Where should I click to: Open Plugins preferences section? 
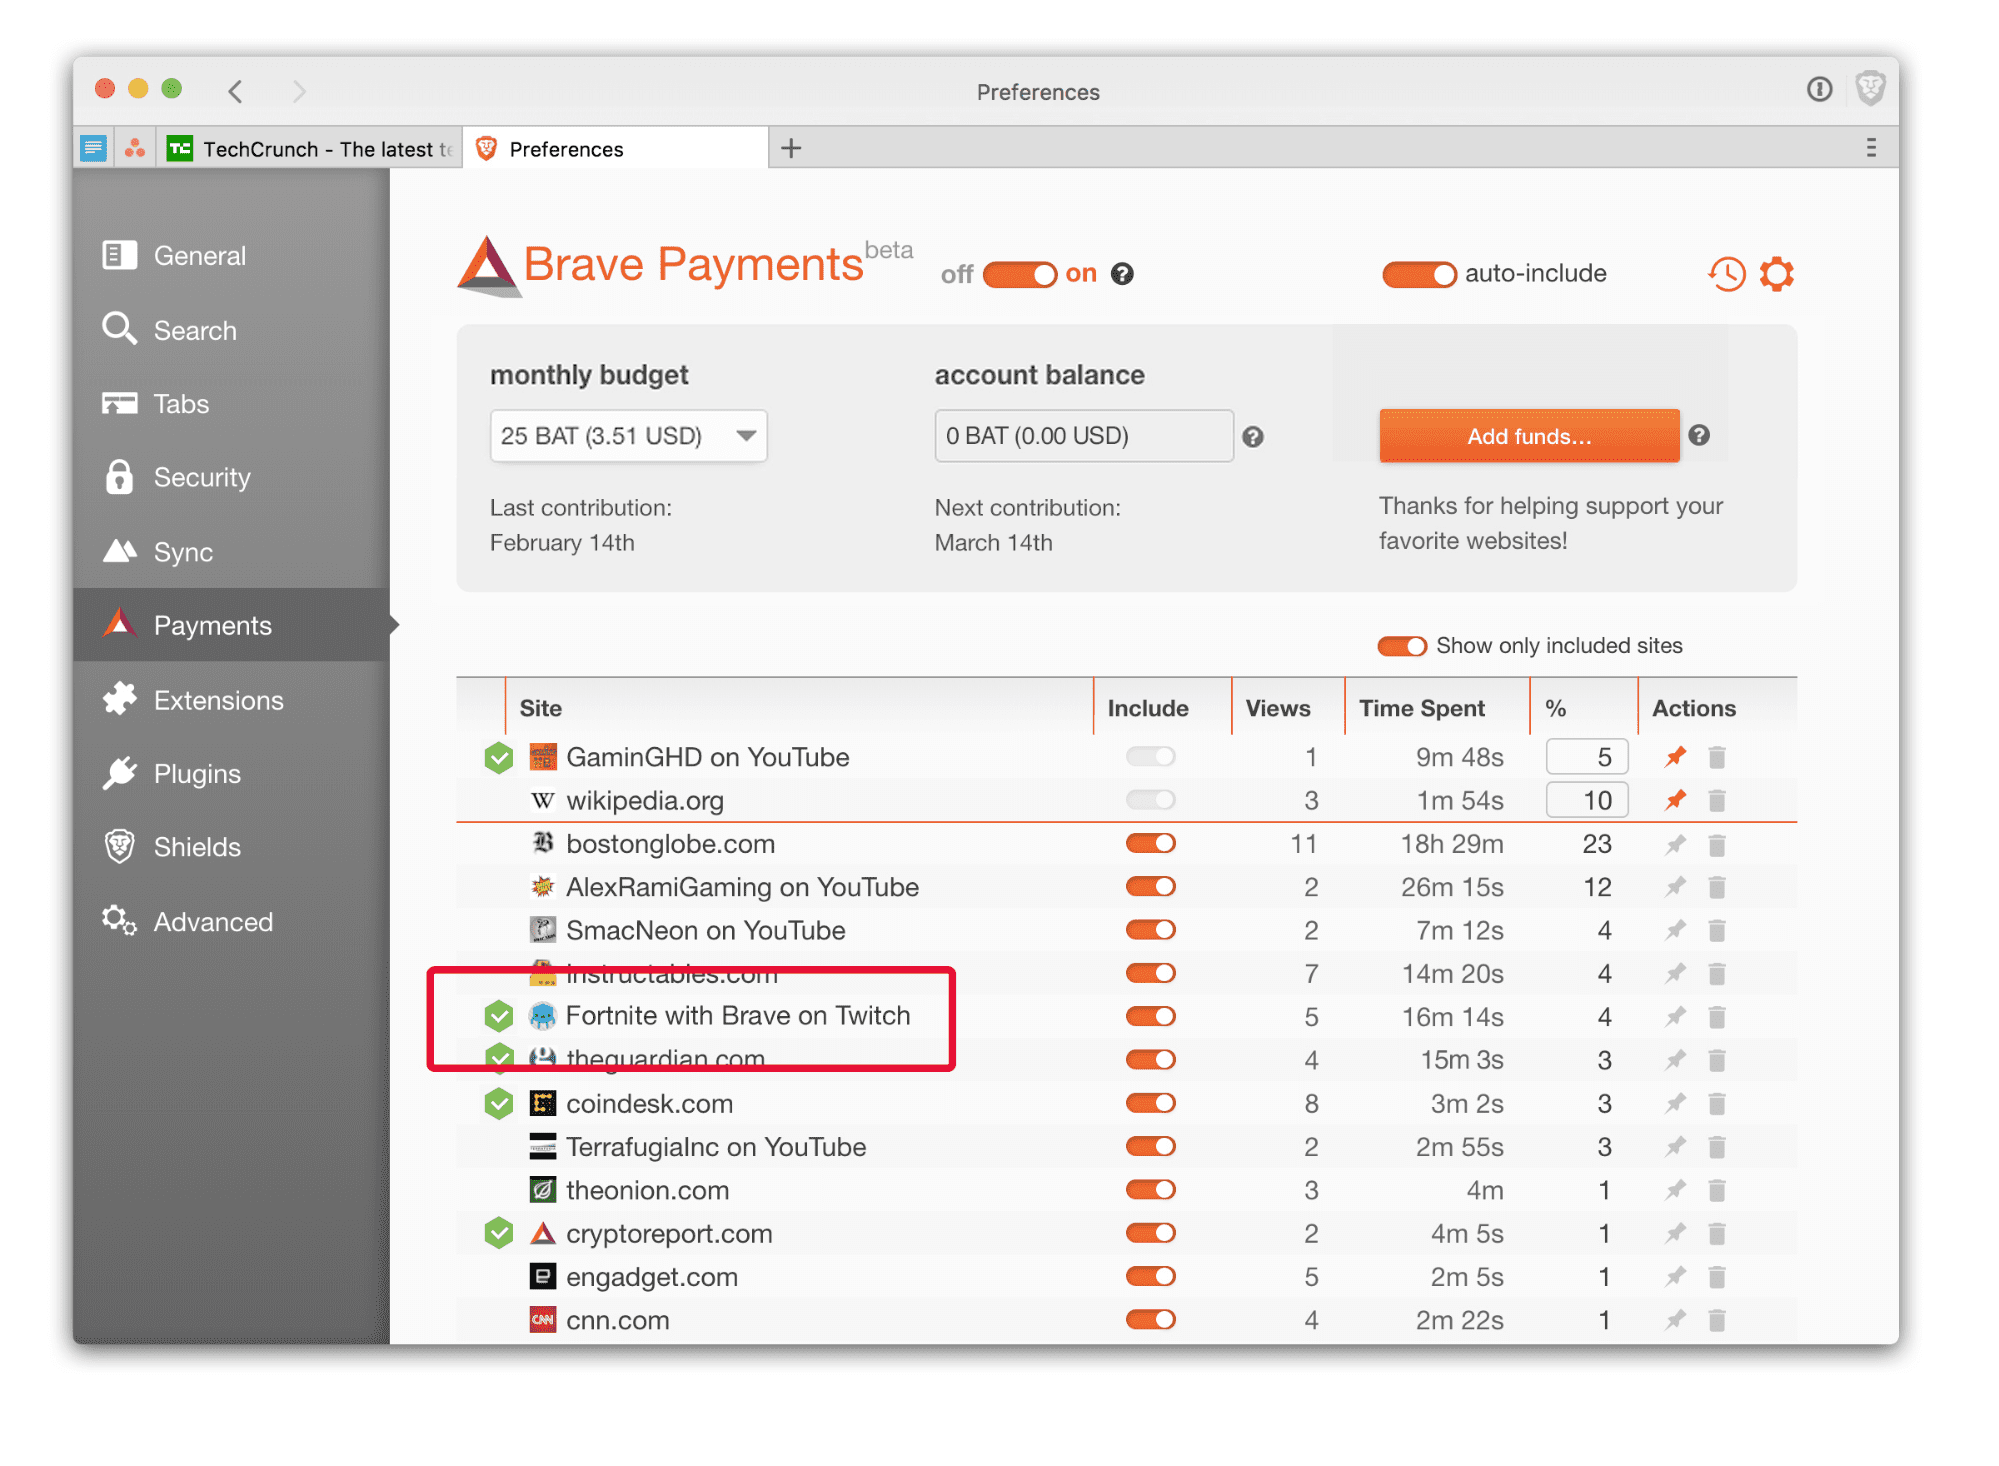tap(232, 774)
